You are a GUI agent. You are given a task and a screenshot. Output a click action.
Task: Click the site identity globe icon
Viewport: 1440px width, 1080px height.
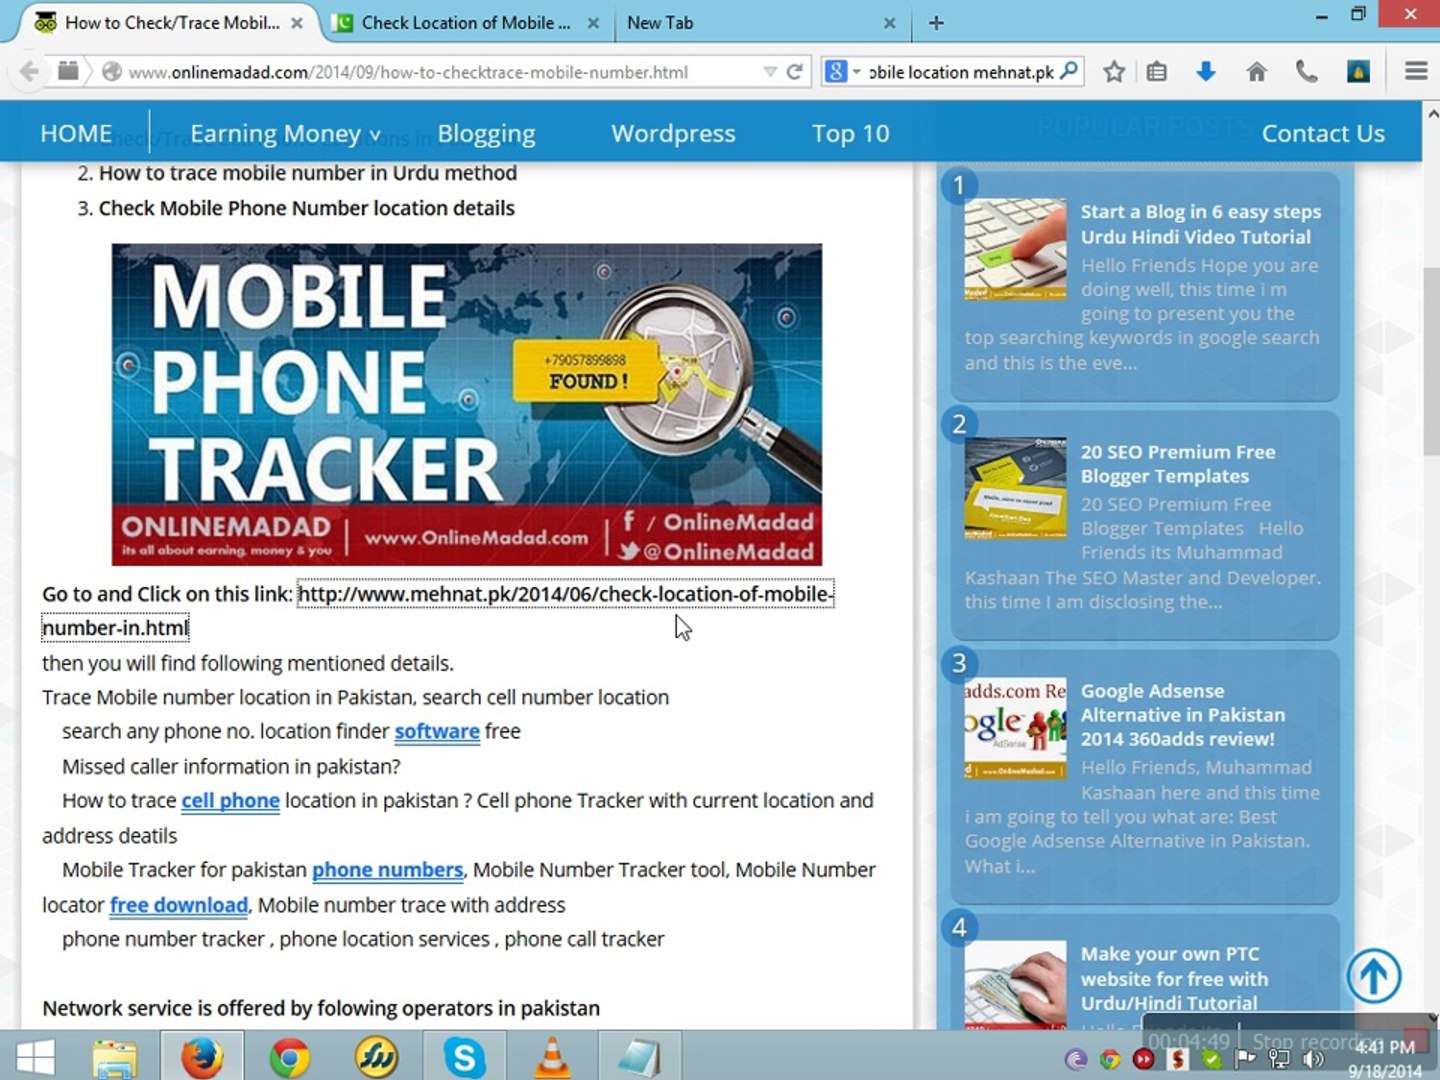tap(112, 71)
